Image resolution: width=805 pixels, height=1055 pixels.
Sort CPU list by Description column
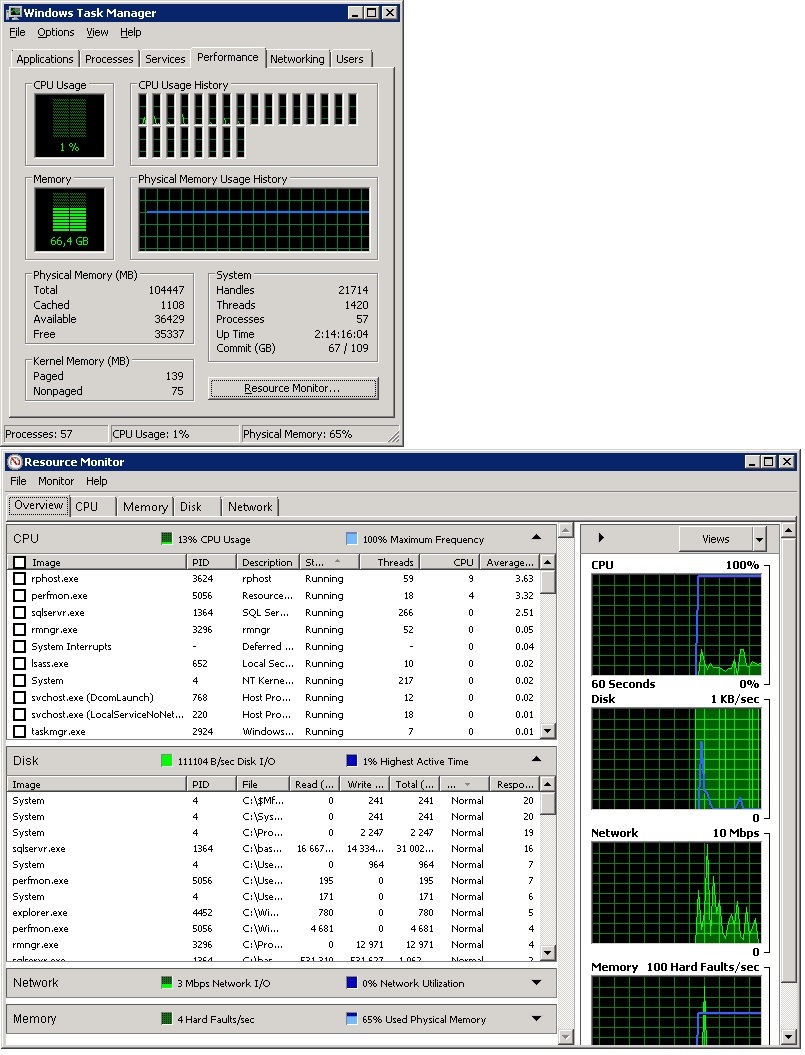tap(268, 562)
